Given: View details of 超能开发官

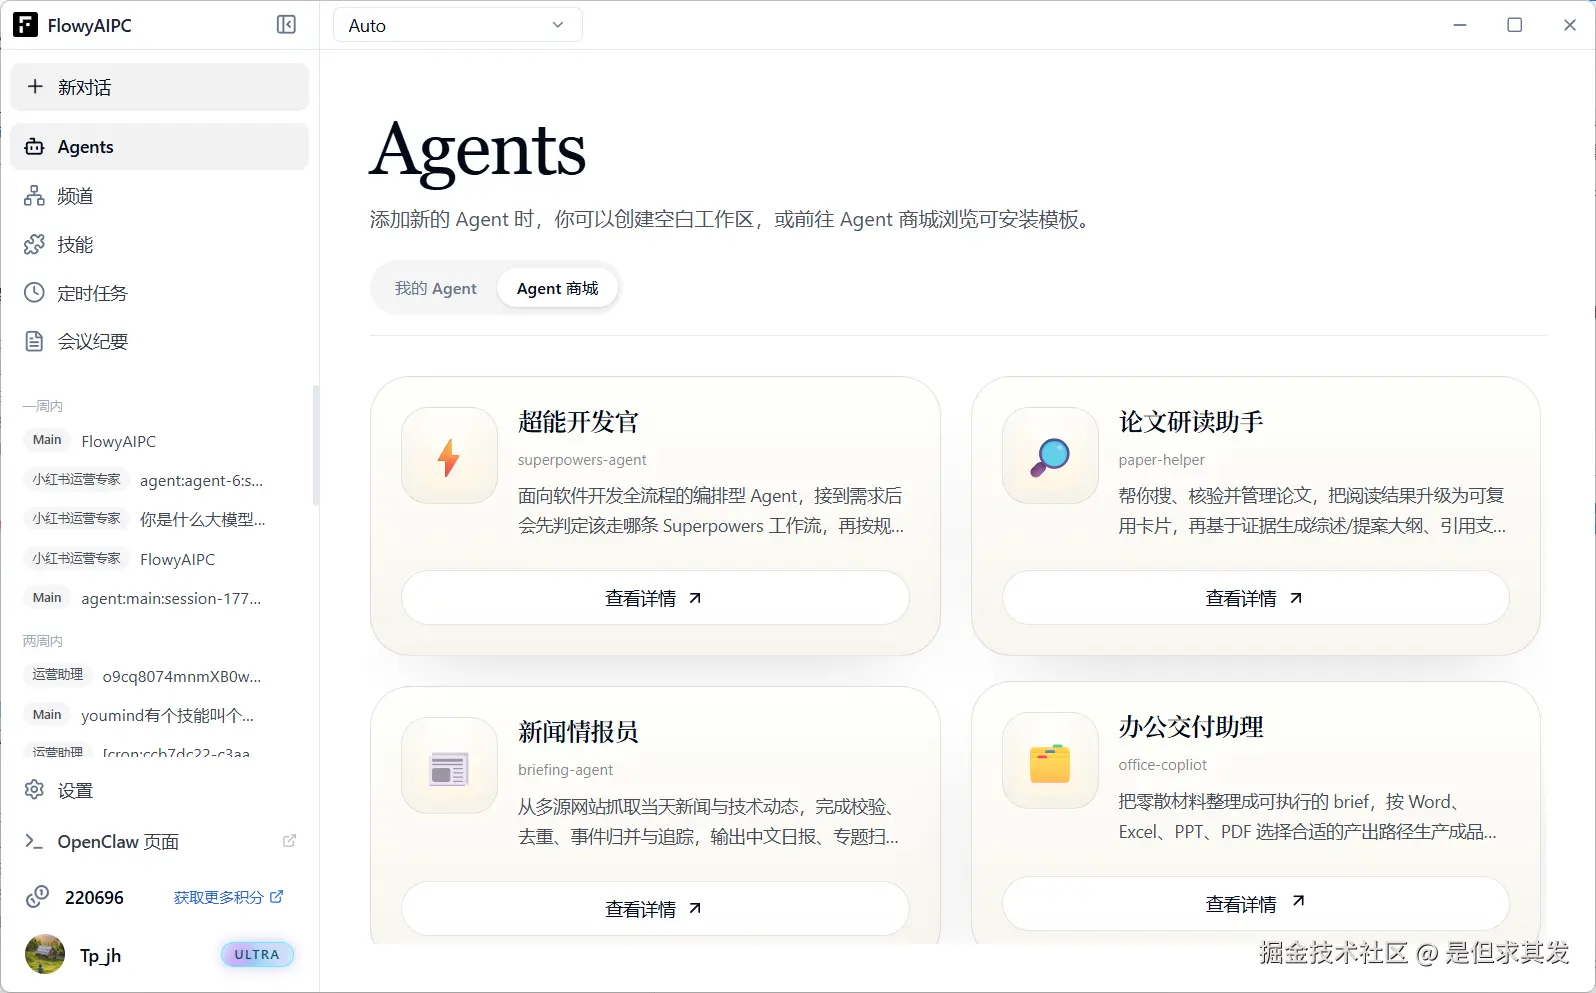Looking at the screenshot, I should point(655,598).
